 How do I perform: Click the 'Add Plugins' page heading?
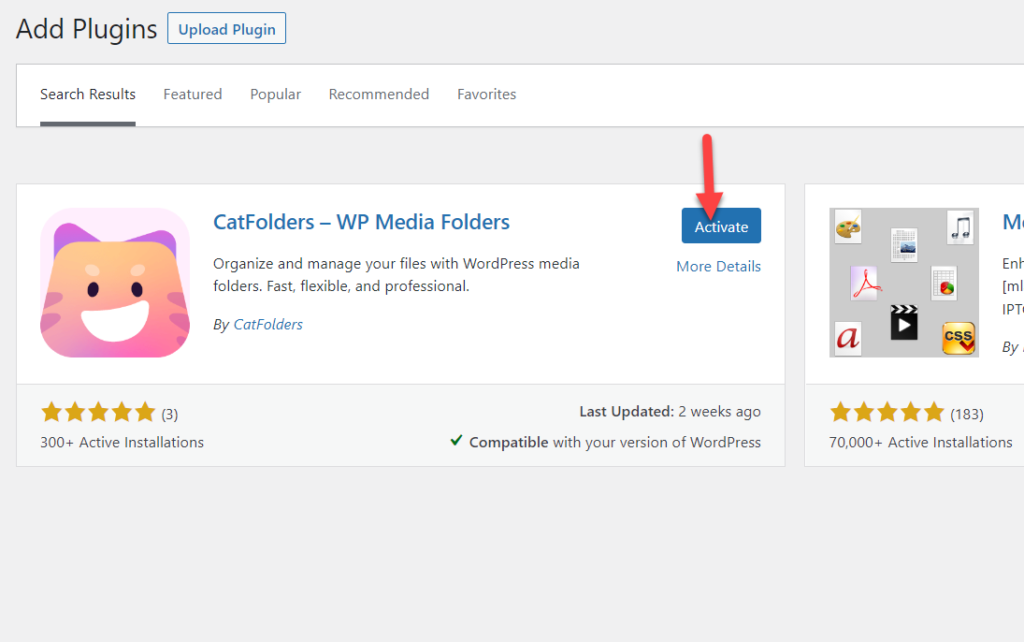pyautogui.click(x=87, y=29)
